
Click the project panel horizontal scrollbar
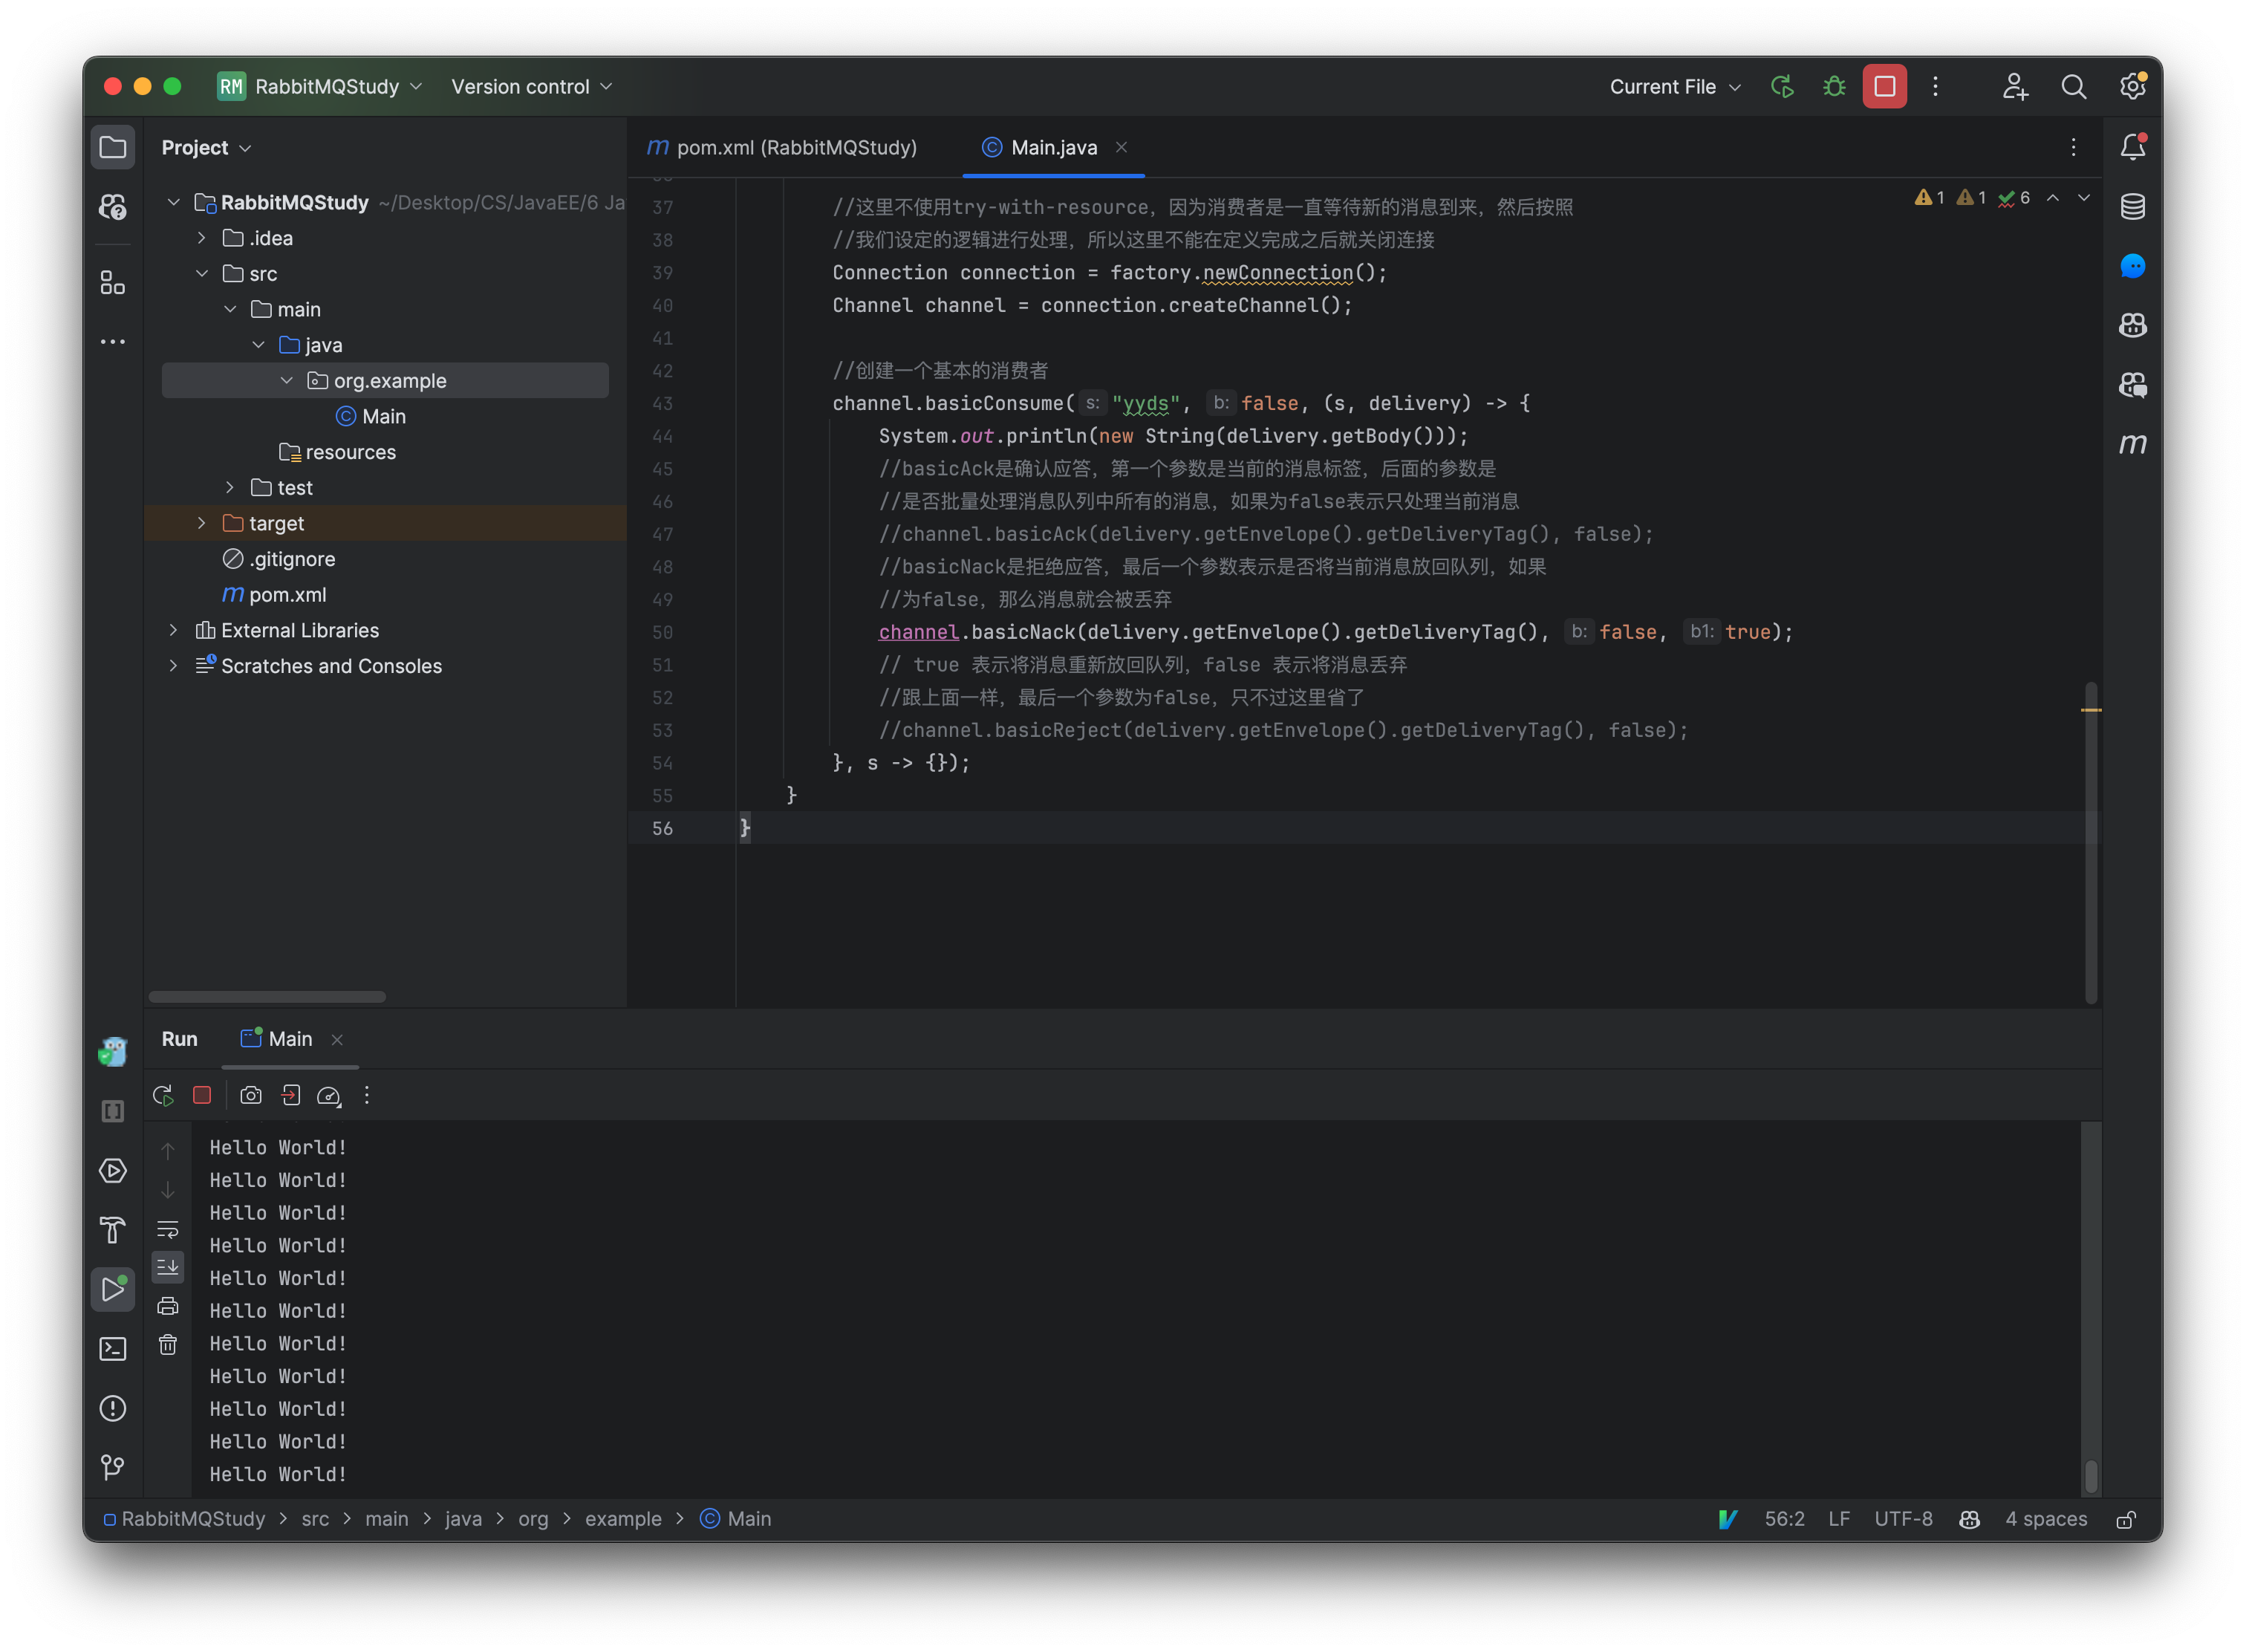point(267,997)
